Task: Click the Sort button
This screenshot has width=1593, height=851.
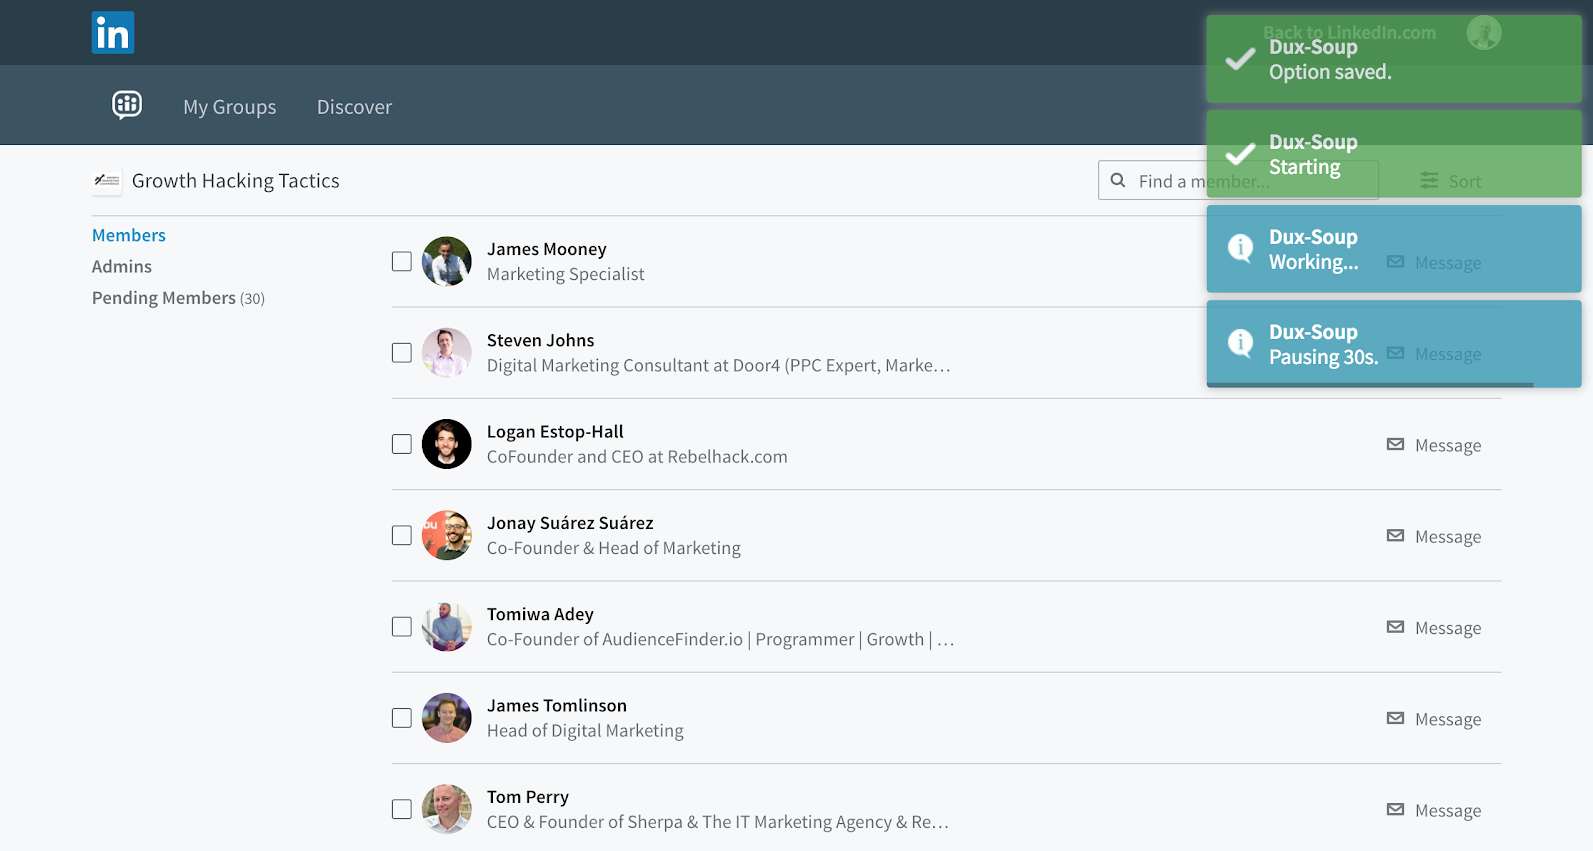Action: point(1451,181)
